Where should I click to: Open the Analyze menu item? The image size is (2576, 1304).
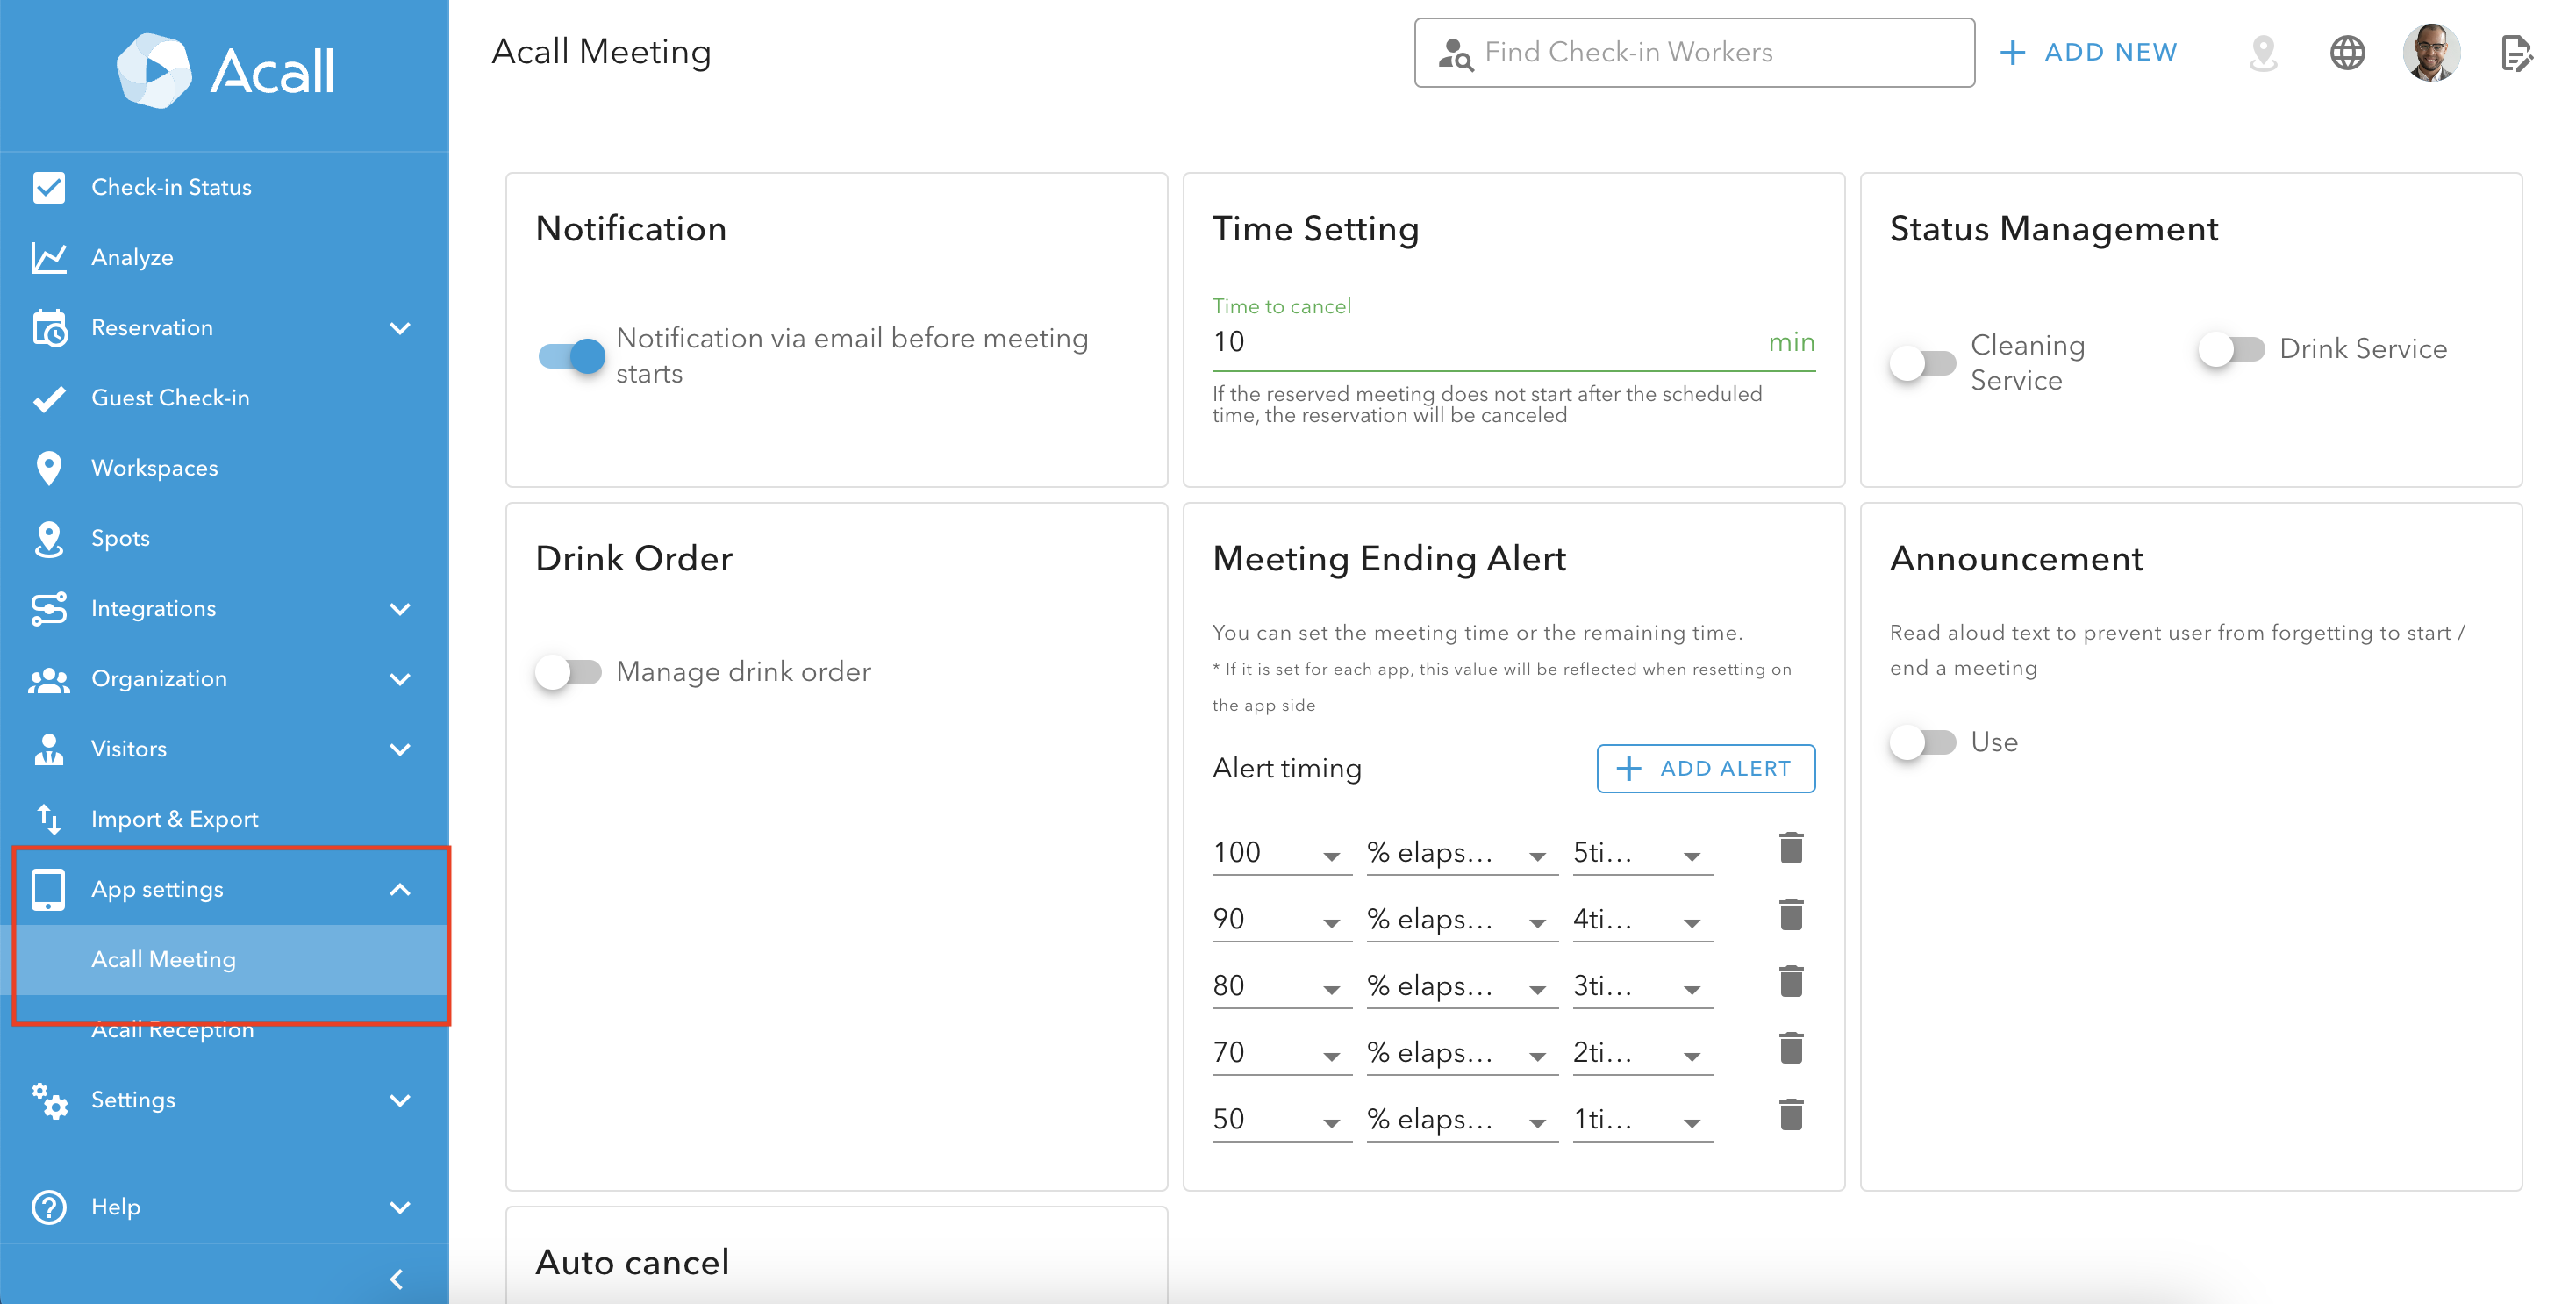tap(225, 258)
